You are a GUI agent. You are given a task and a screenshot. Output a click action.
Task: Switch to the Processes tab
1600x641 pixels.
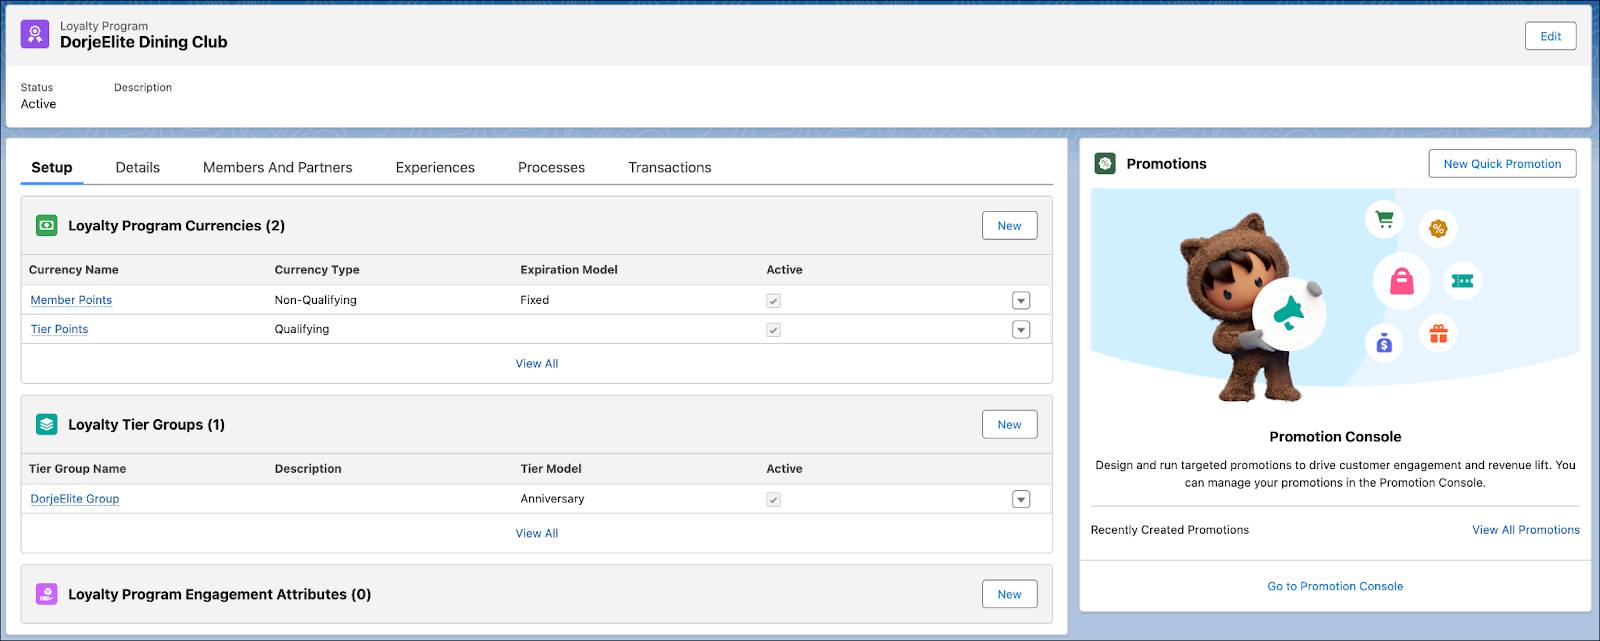tap(551, 167)
